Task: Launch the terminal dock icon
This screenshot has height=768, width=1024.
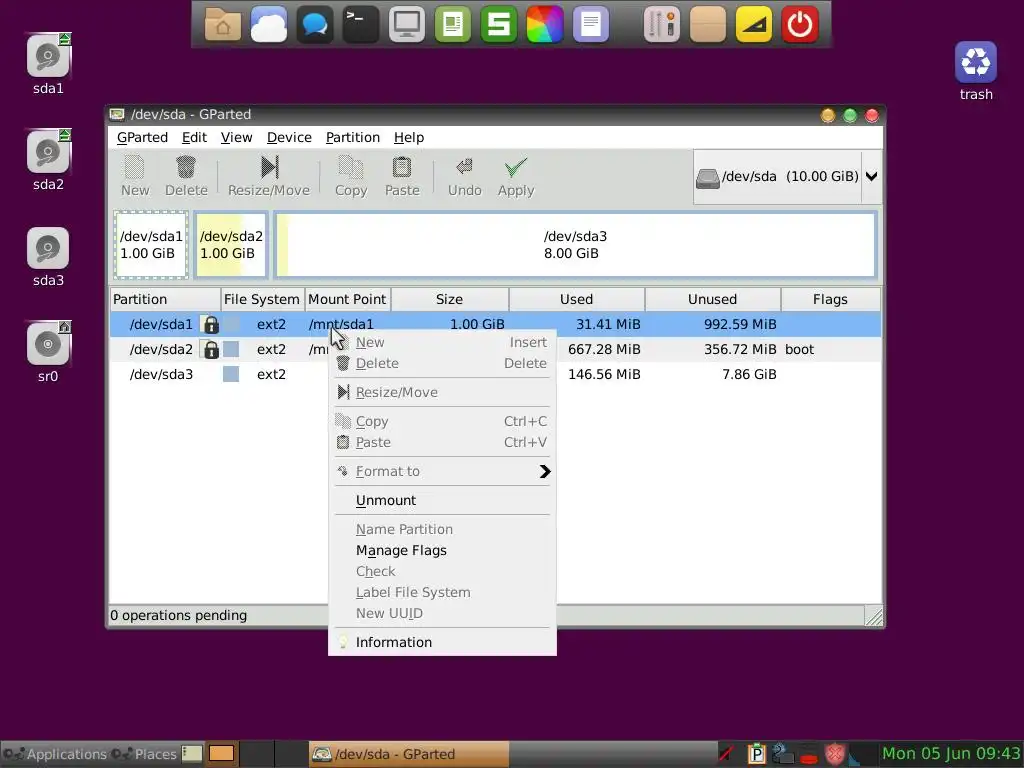Action: [x=360, y=25]
